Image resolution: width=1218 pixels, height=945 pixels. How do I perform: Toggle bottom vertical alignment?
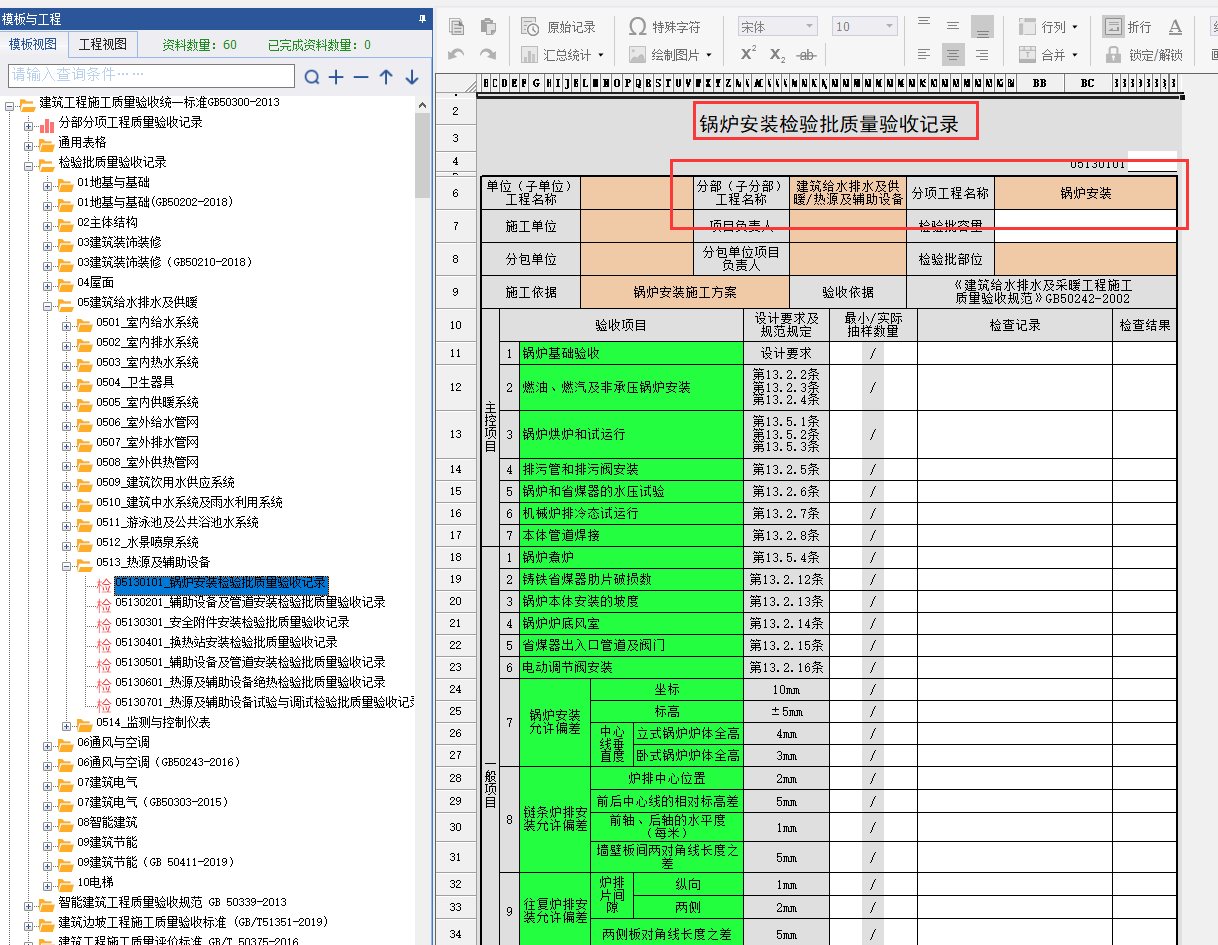coord(982,27)
